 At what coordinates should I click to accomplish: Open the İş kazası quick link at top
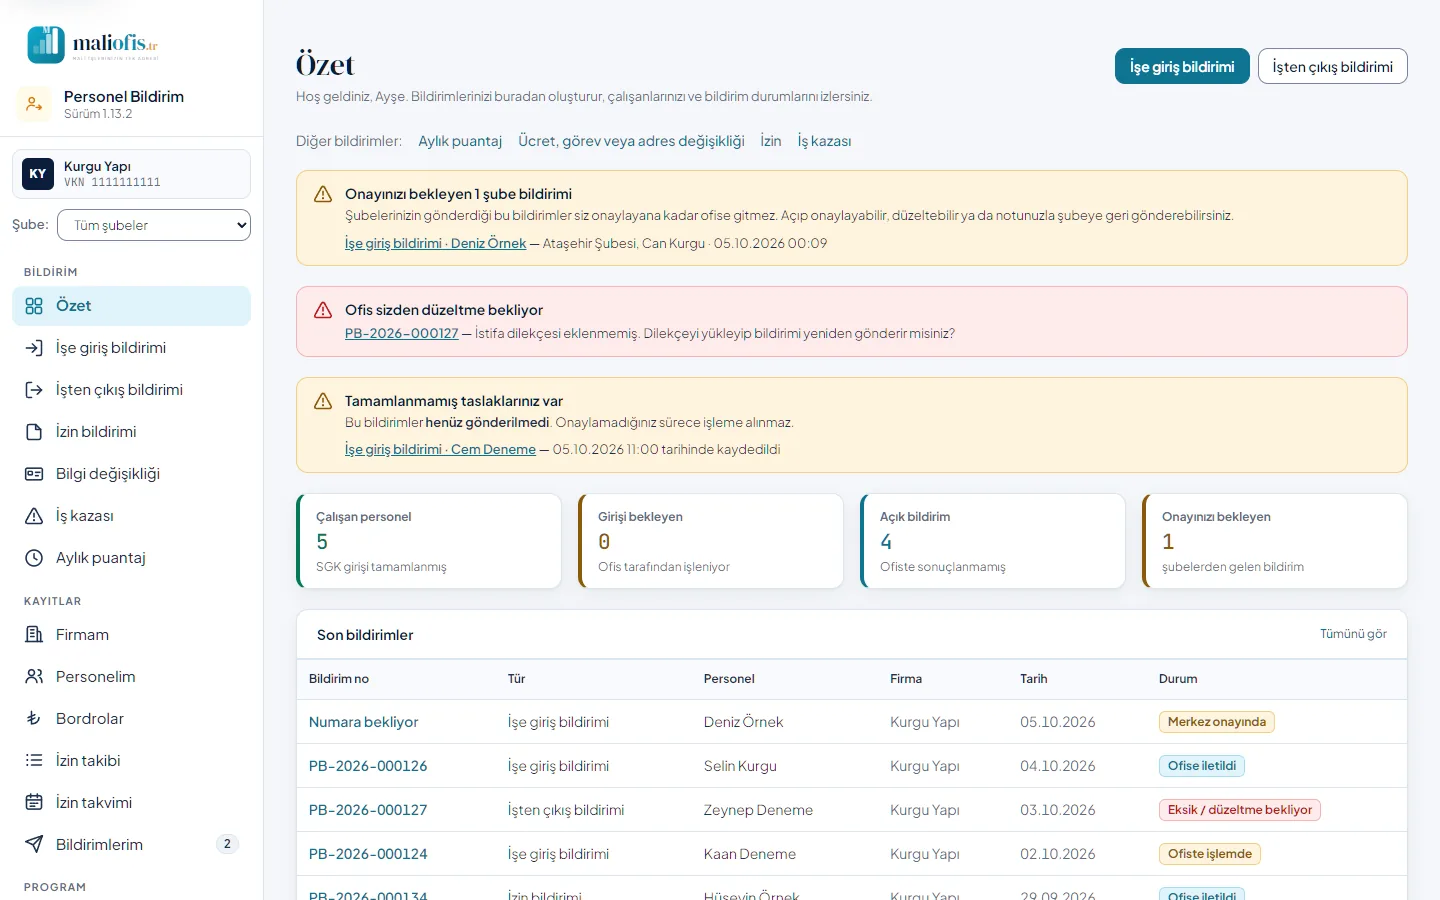(824, 141)
